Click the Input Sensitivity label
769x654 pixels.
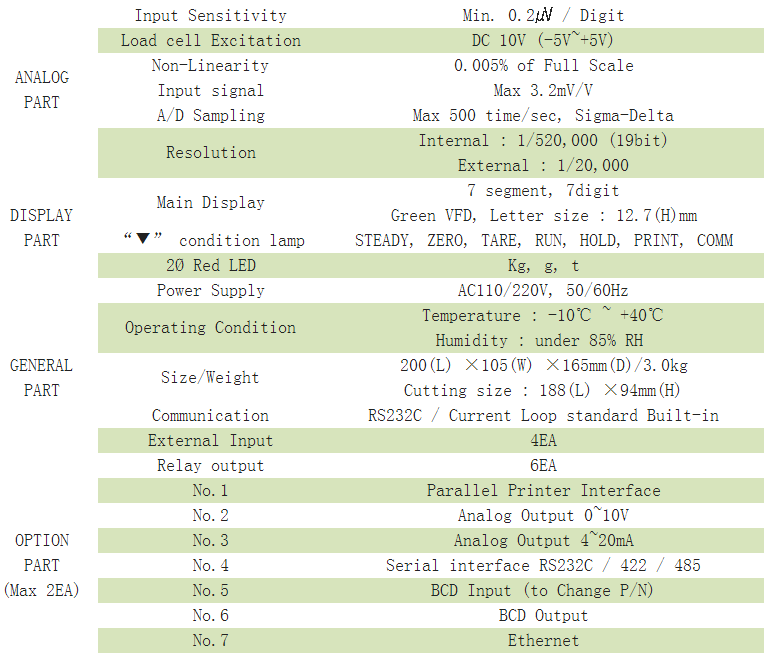pyautogui.click(x=210, y=15)
